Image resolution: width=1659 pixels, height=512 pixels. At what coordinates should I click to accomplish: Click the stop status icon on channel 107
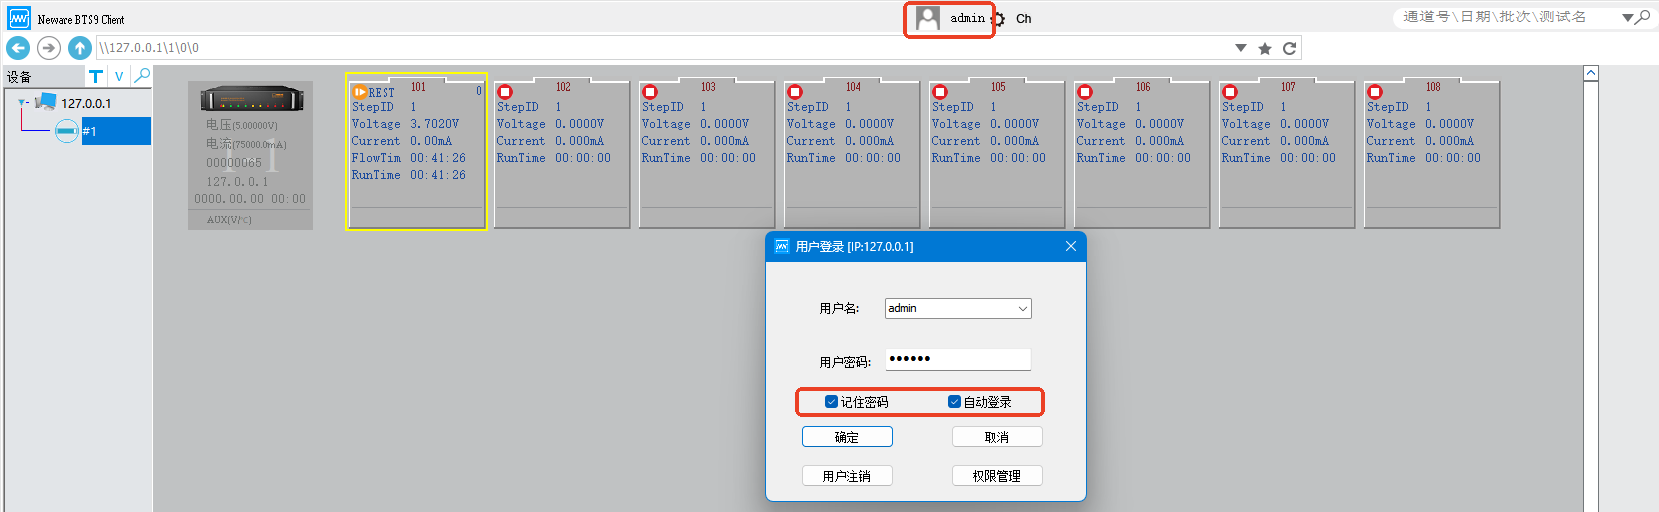1230,92
